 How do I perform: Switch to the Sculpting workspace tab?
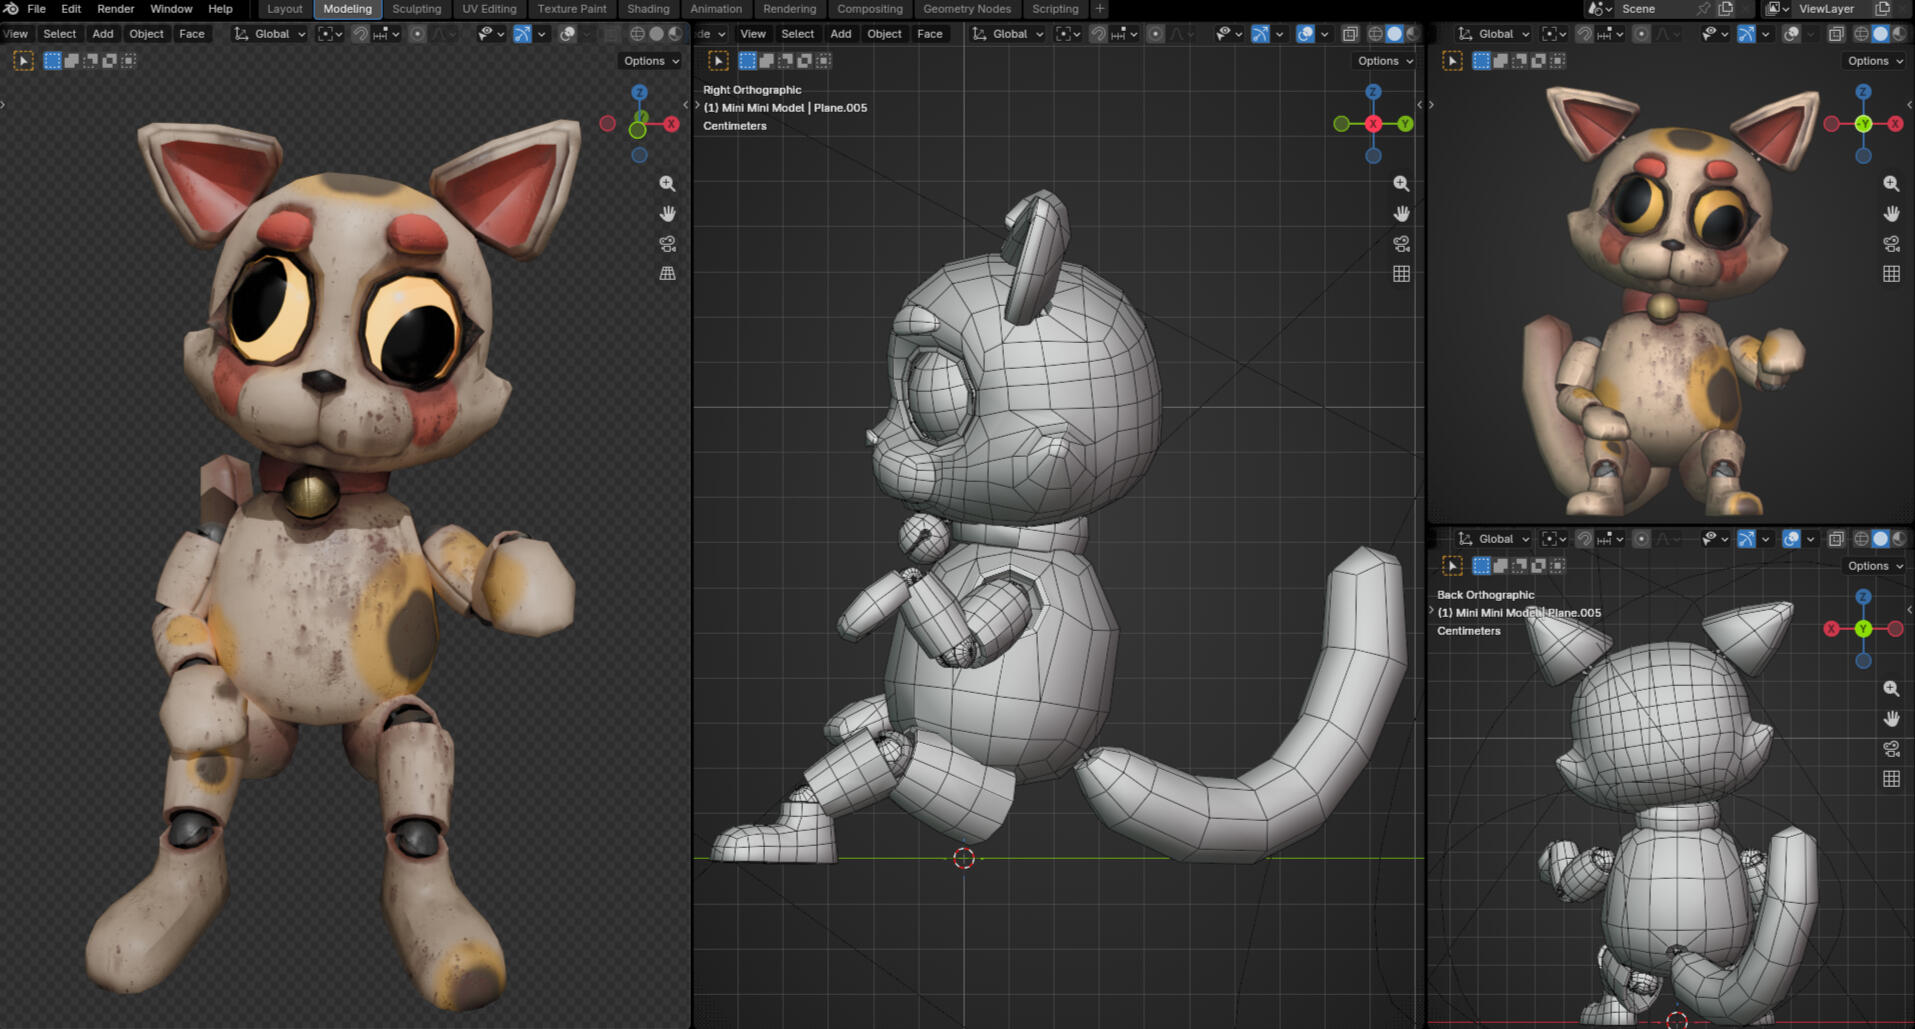tap(416, 9)
